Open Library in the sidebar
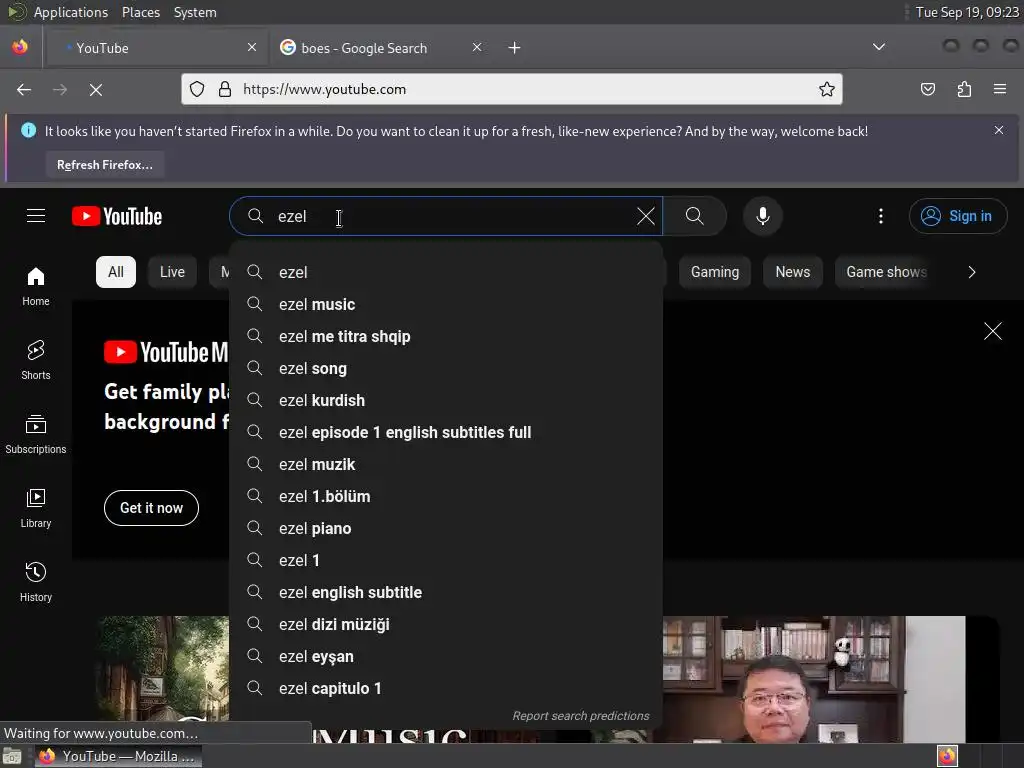 [x=36, y=508]
